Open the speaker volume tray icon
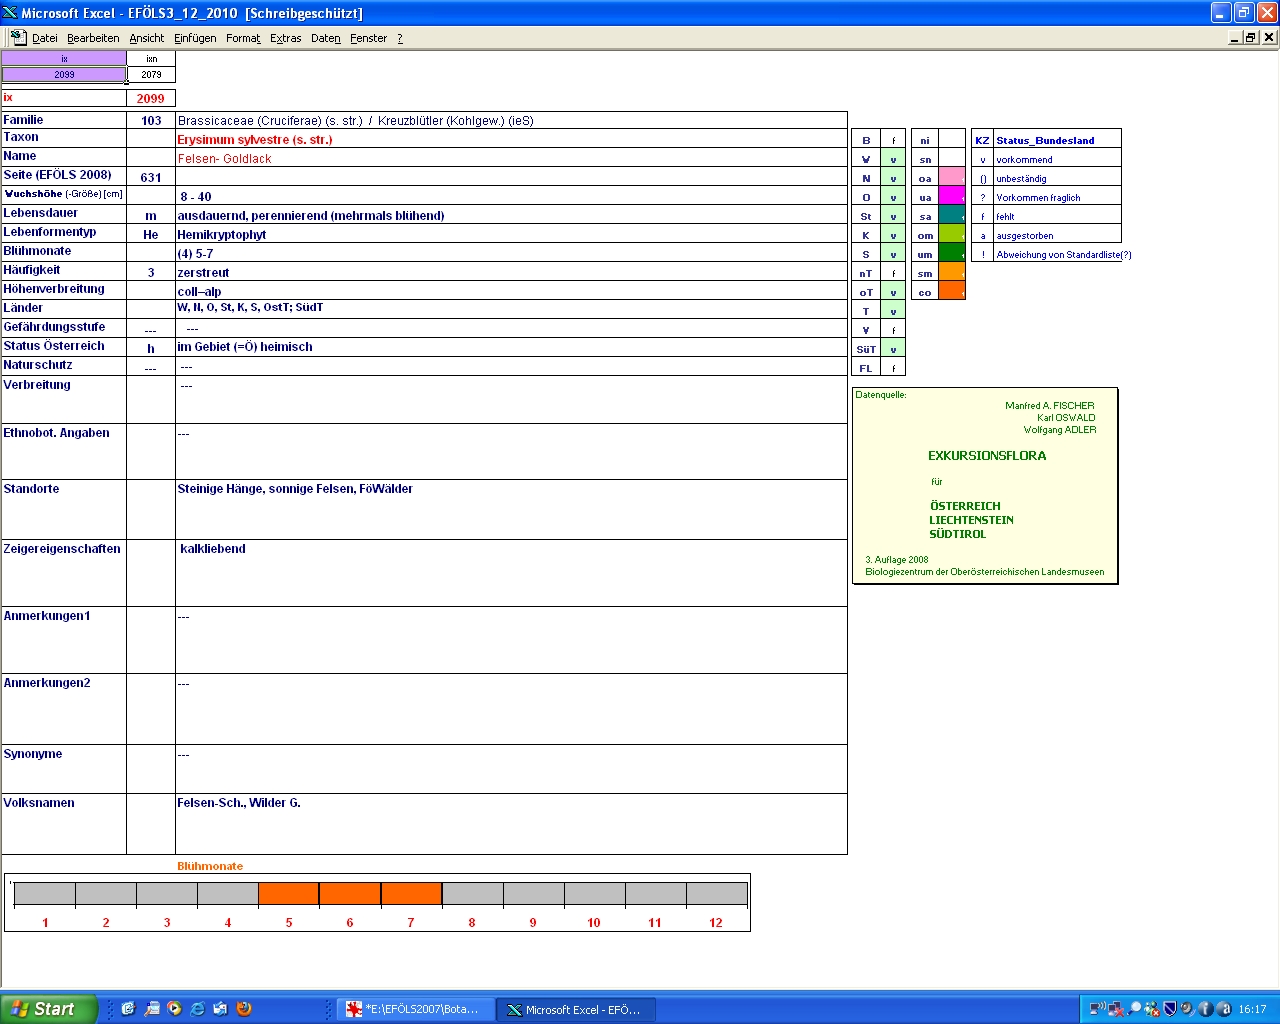This screenshot has width=1280, height=1024. [1187, 1009]
